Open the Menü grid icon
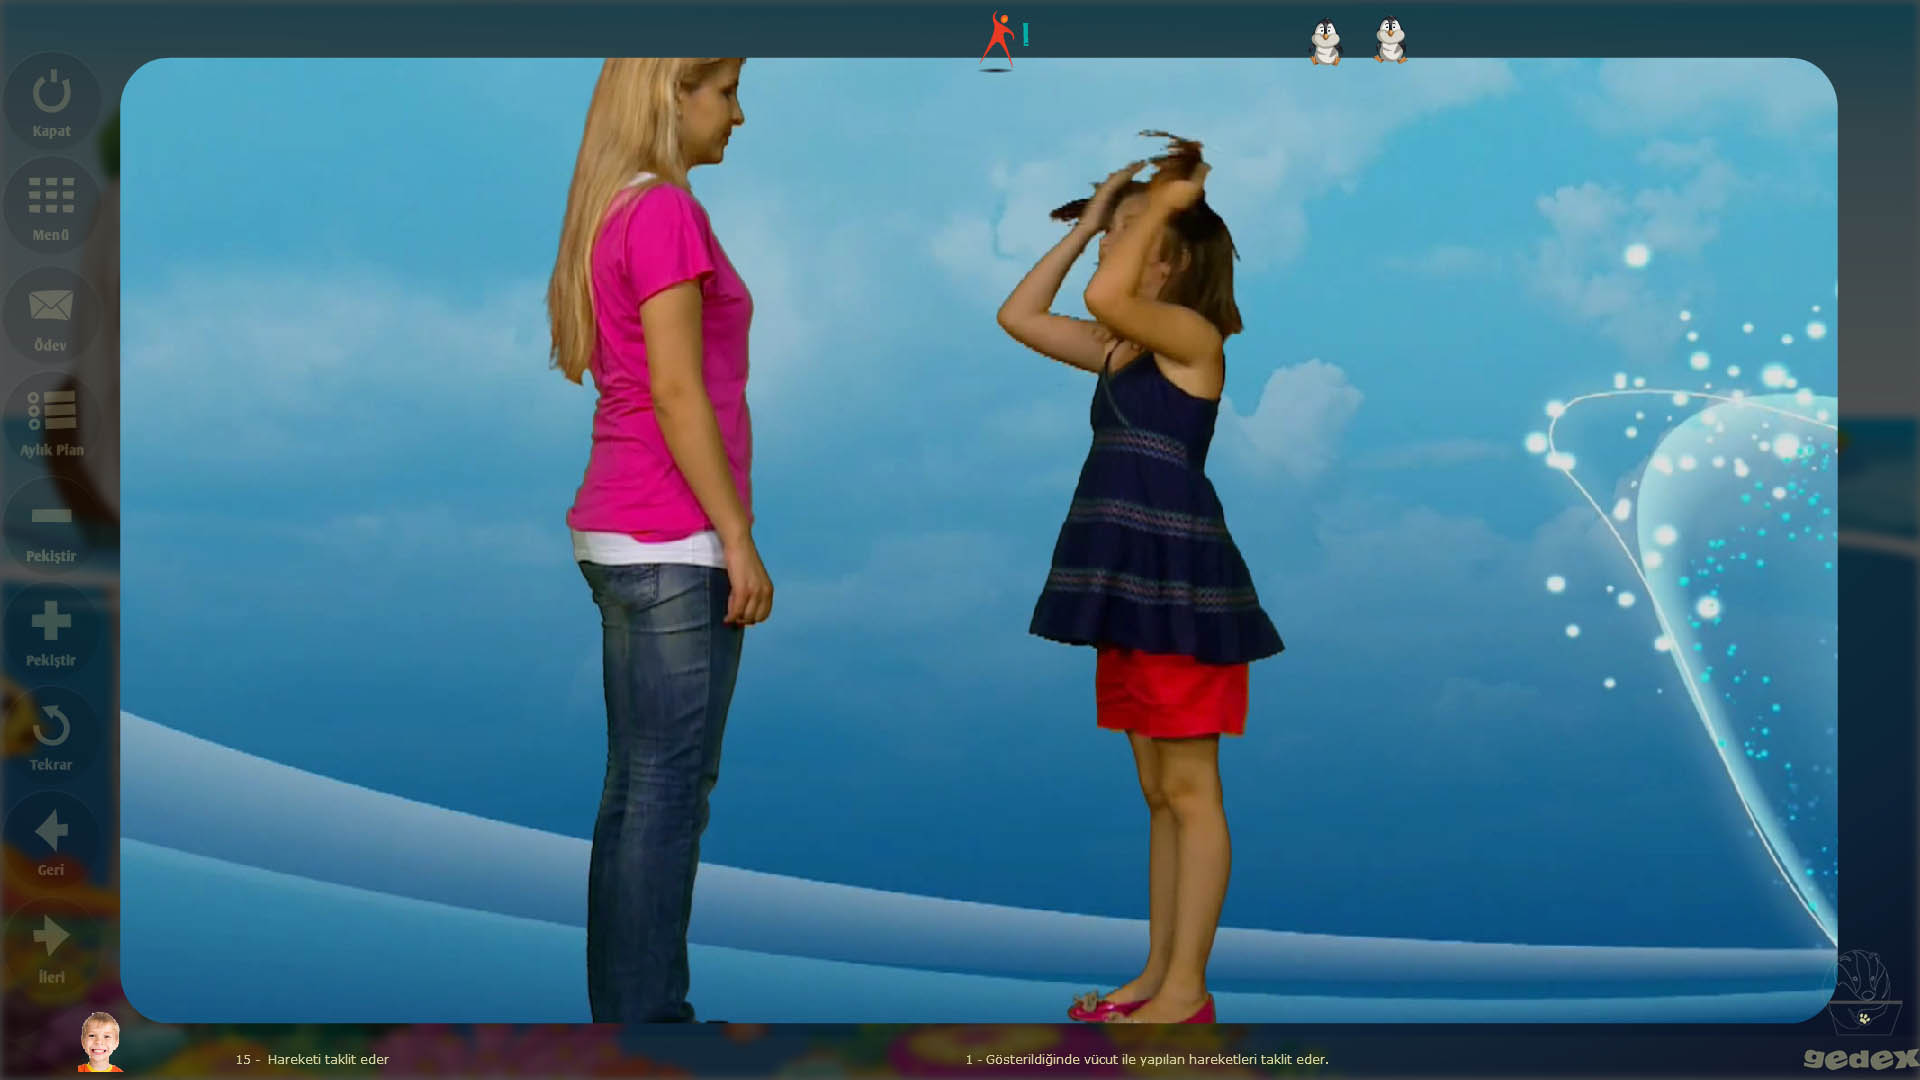Image resolution: width=1920 pixels, height=1080 pixels. click(x=51, y=196)
